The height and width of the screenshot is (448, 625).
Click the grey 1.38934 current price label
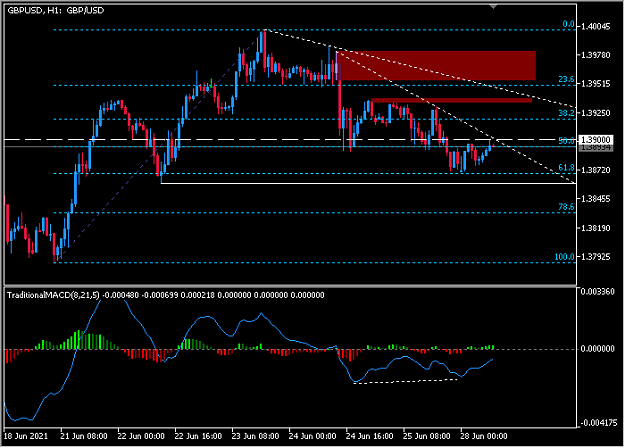596,147
